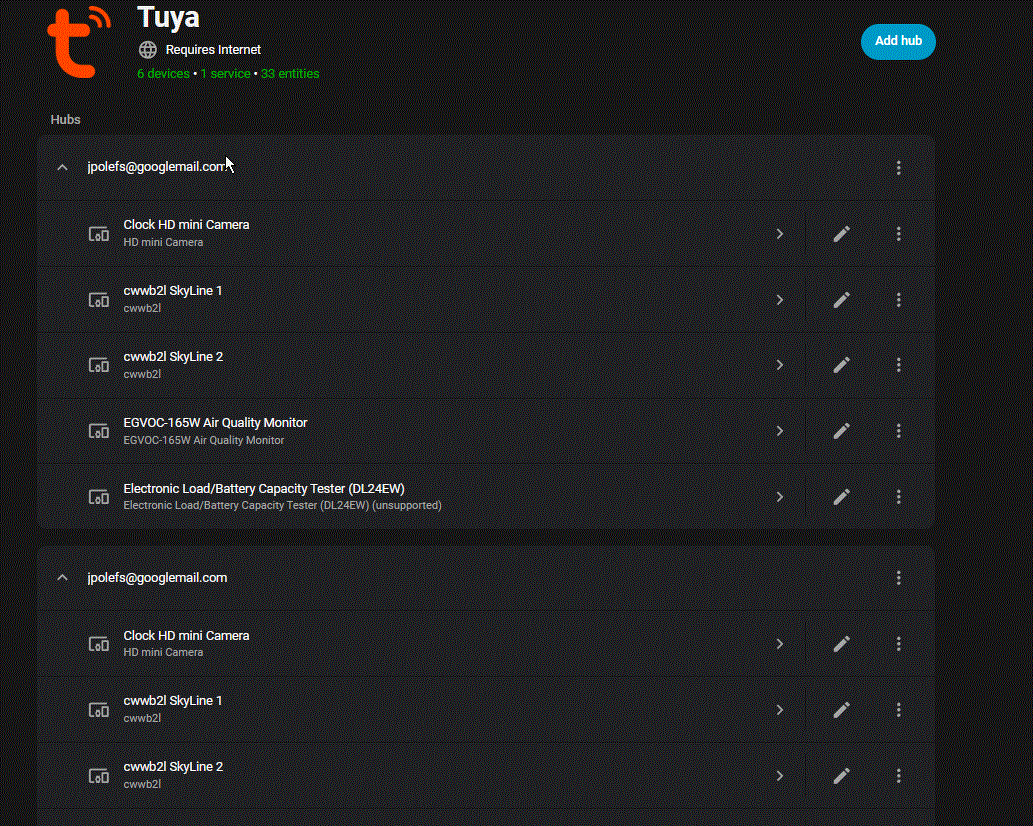Open chevron of upper cwwb2l SkyLine 1
Image resolution: width=1033 pixels, height=826 pixels.
[780, 300]
